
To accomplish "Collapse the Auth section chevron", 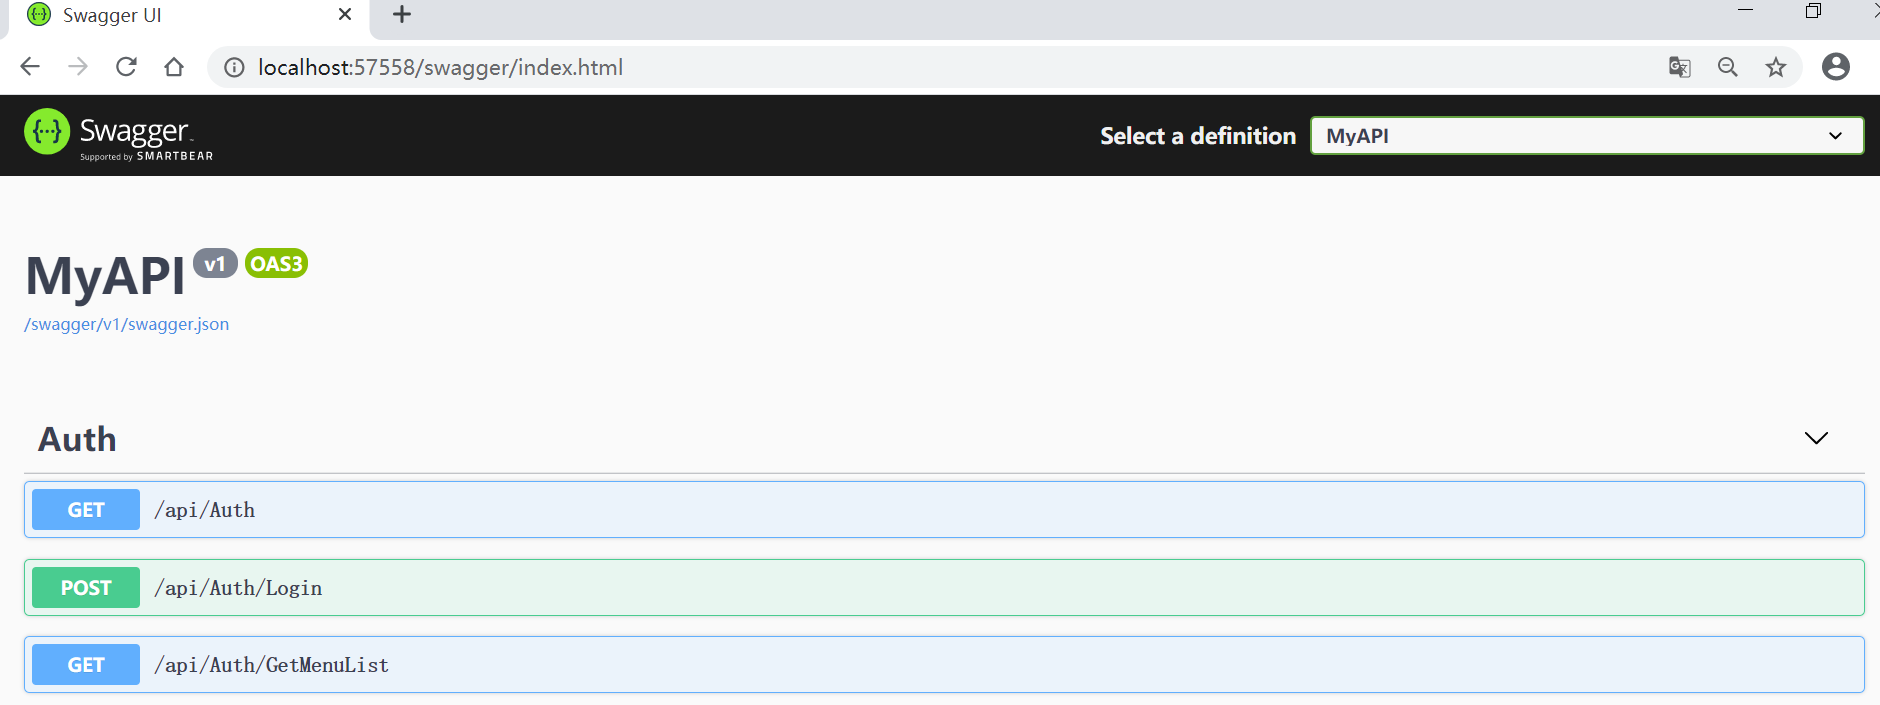I will coord(1815,438).
